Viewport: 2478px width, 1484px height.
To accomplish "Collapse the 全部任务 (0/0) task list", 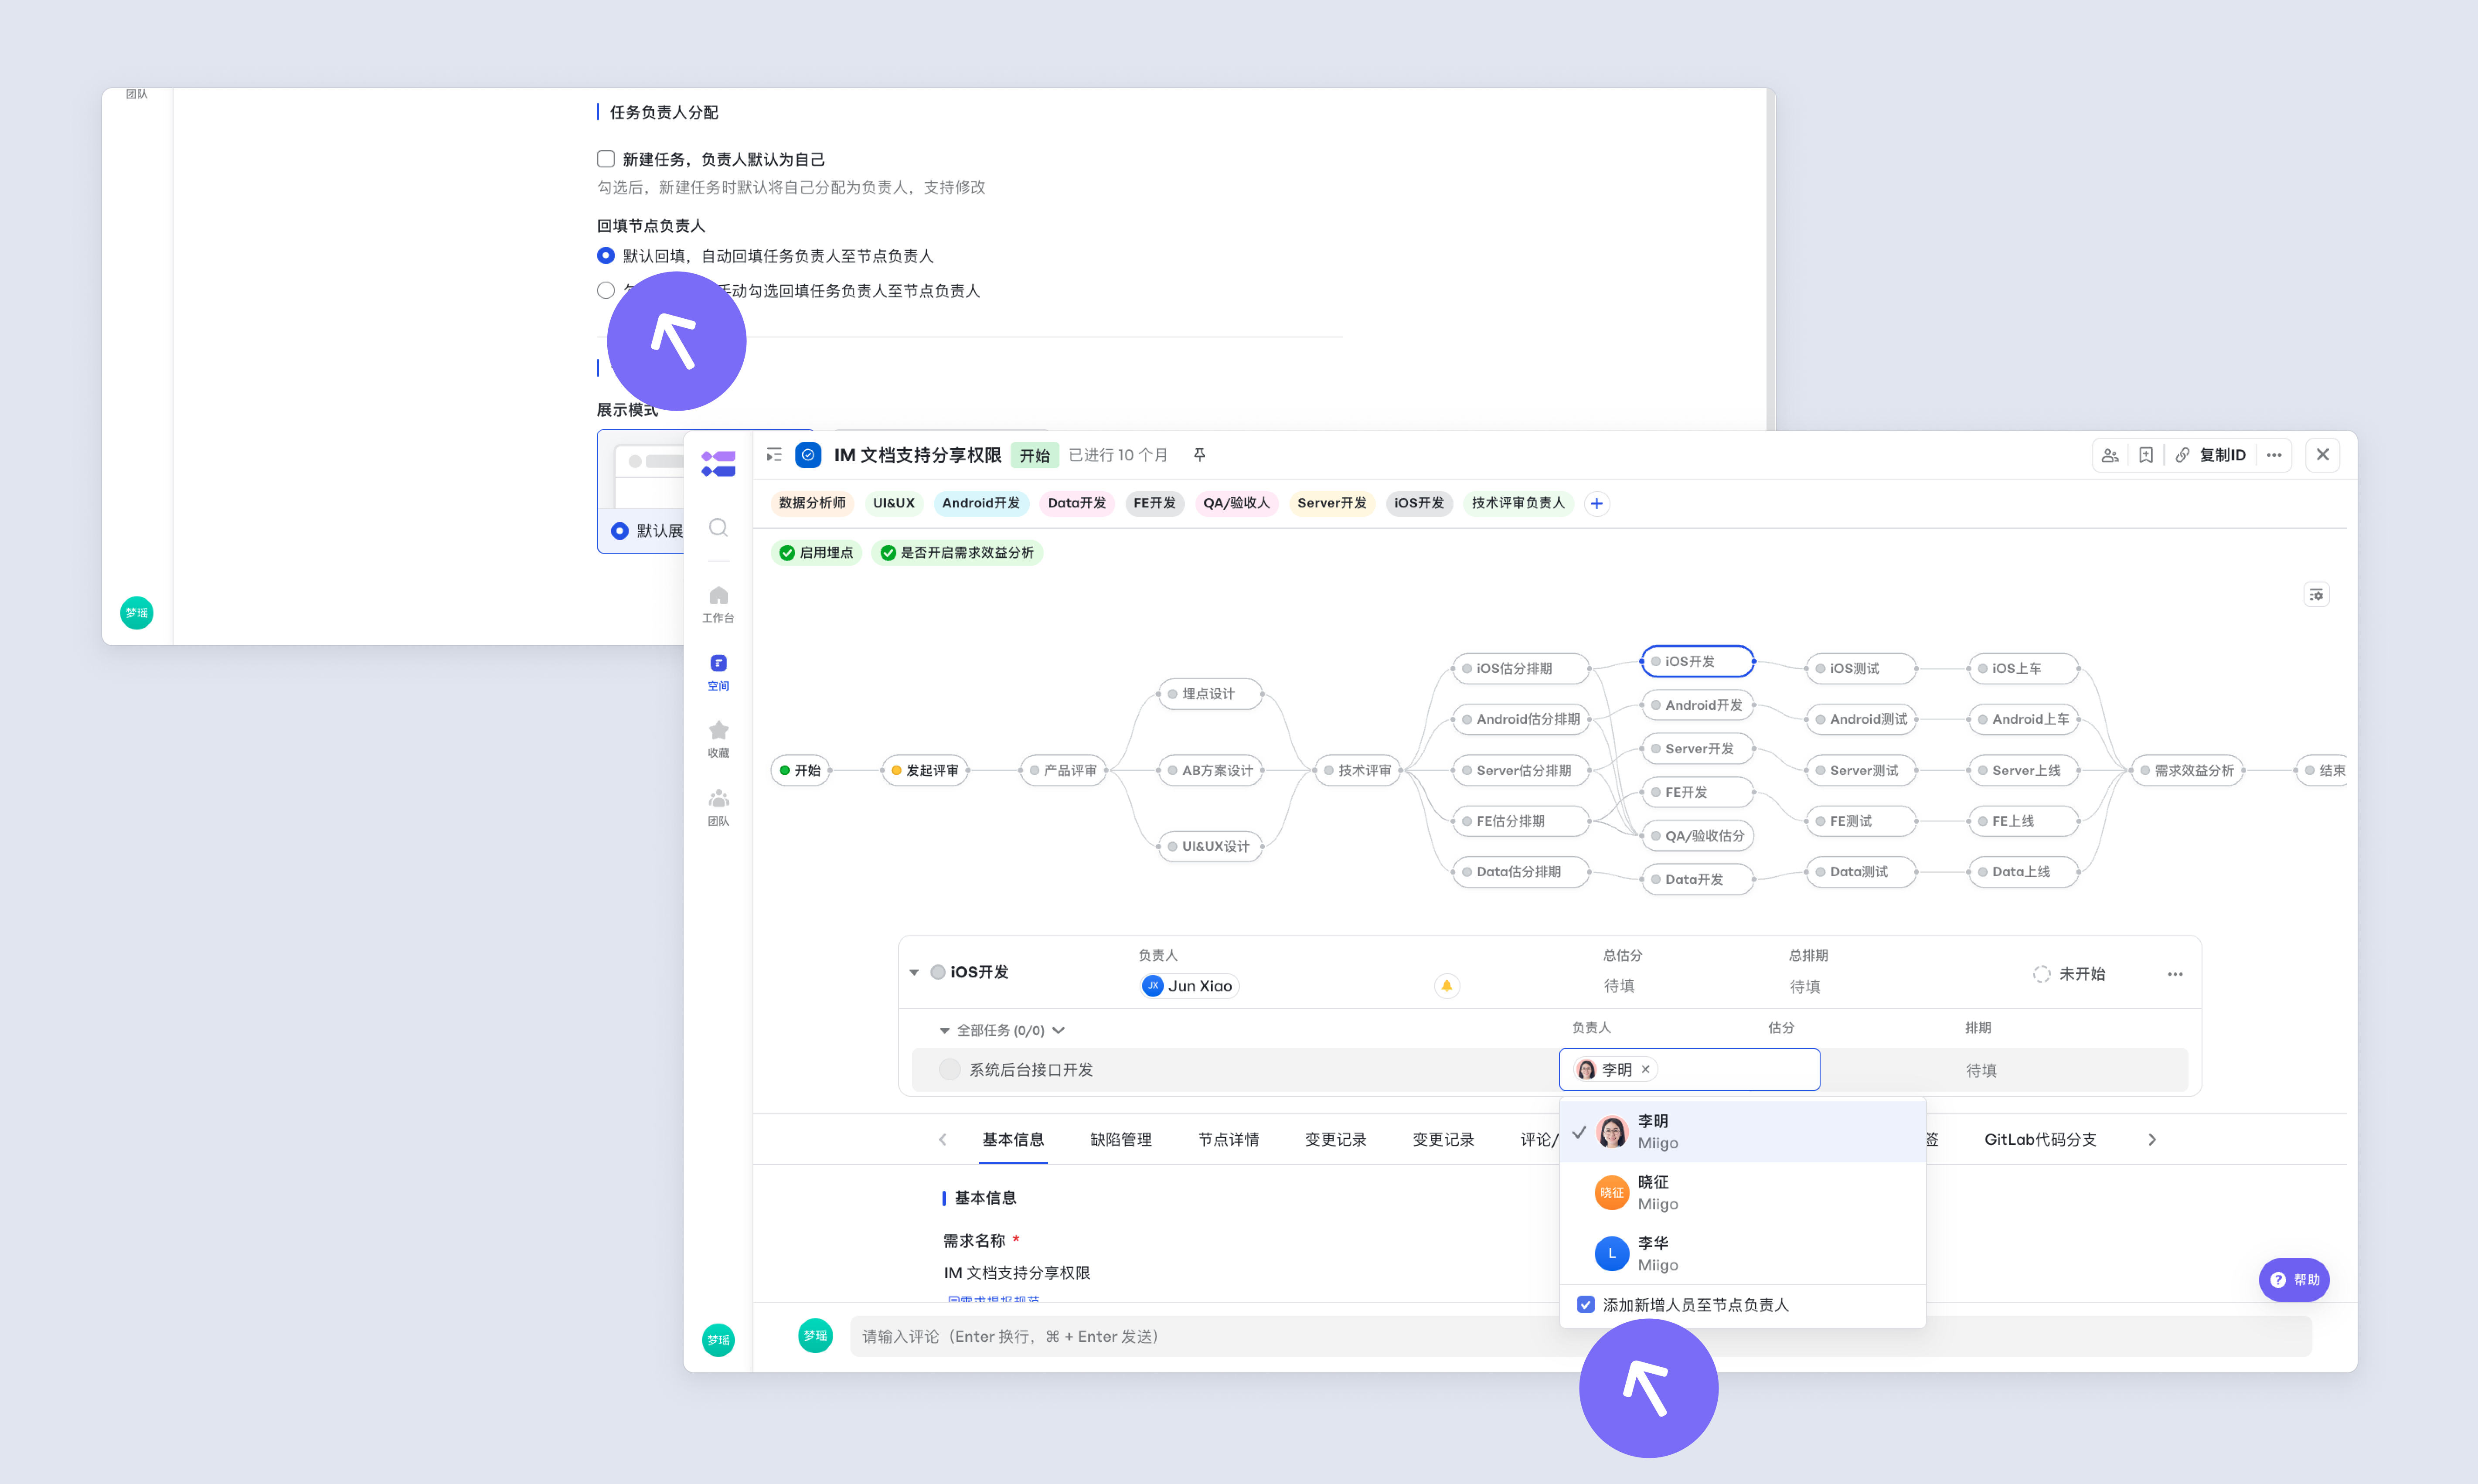I will pos(944,1030).
